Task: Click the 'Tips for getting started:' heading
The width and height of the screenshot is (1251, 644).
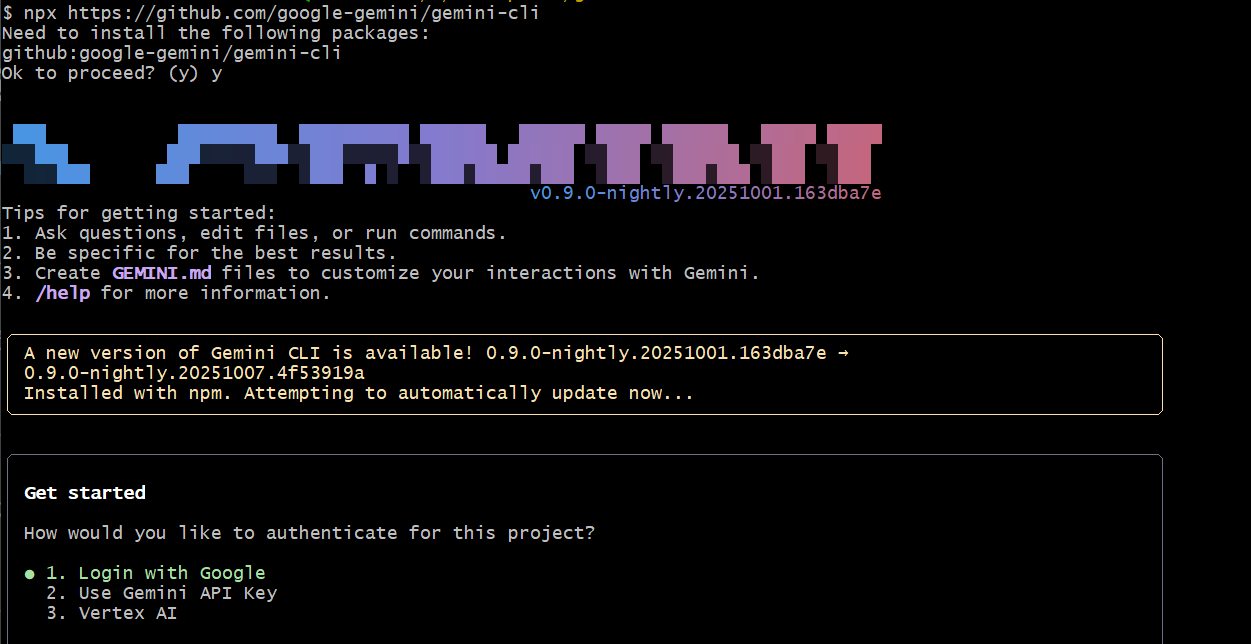Action: 139,213
